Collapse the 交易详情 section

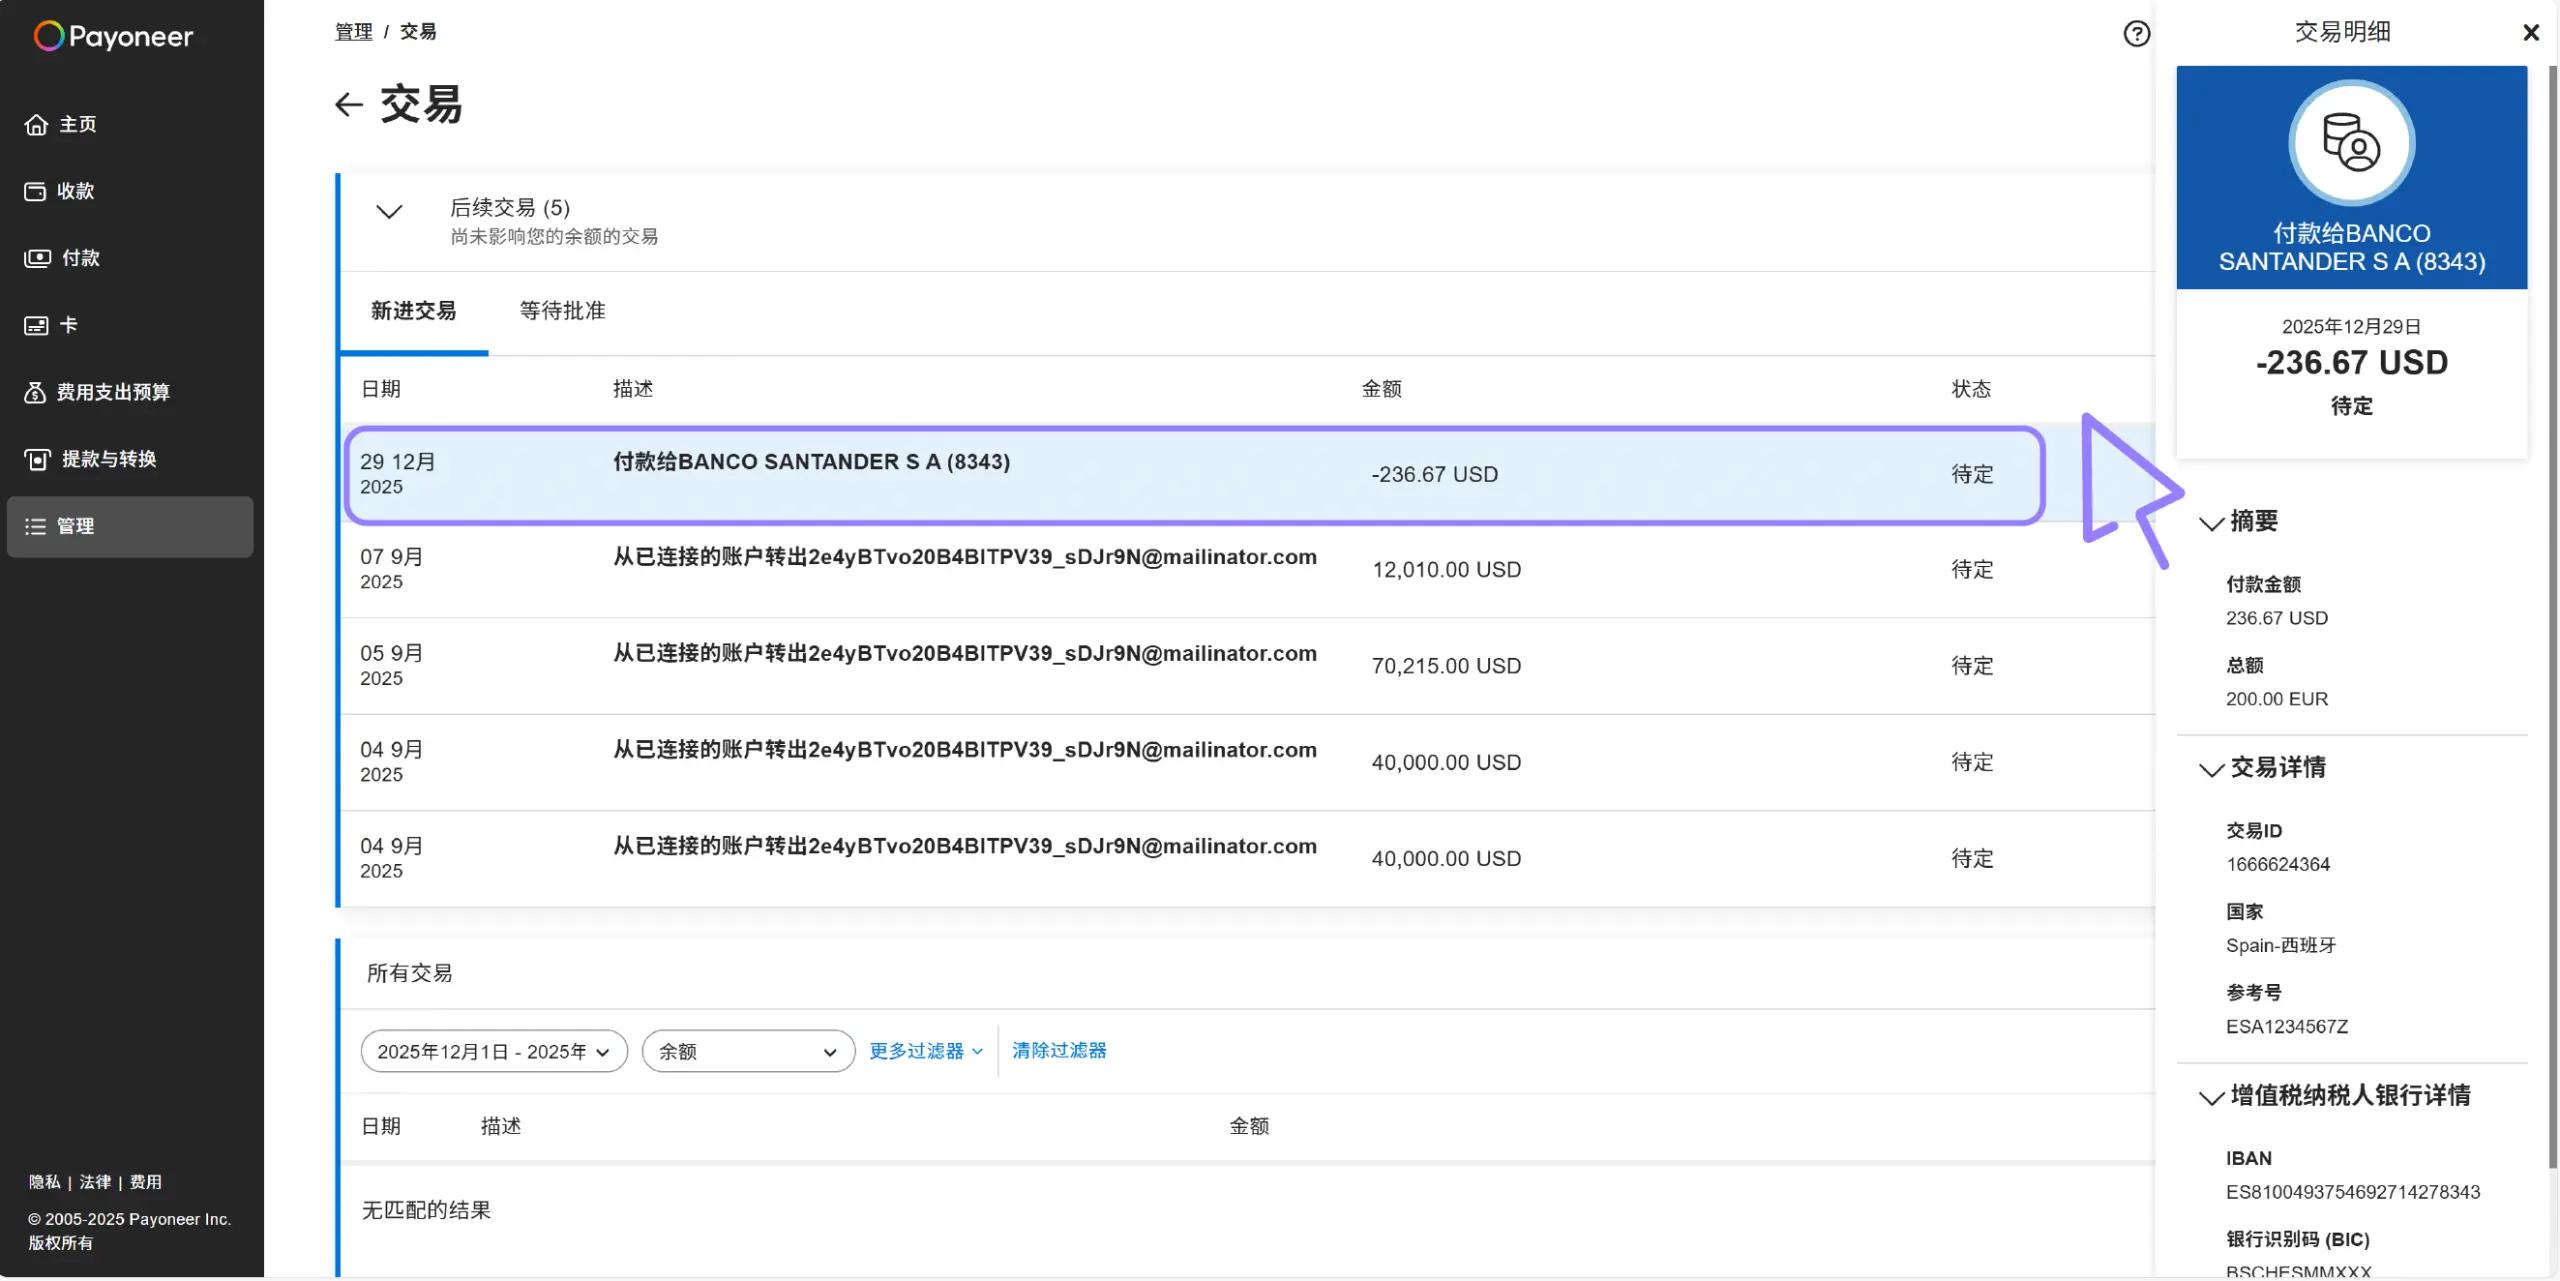tap(2211, 769)
